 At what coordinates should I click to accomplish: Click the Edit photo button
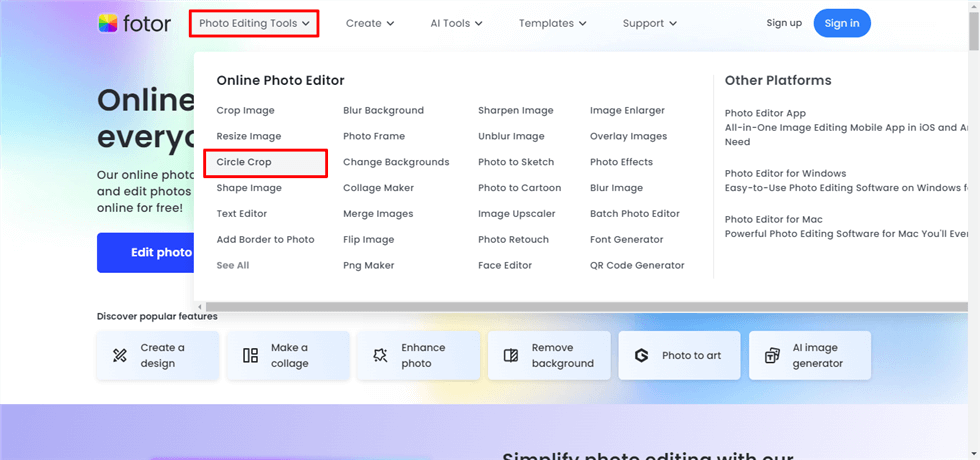146,252
